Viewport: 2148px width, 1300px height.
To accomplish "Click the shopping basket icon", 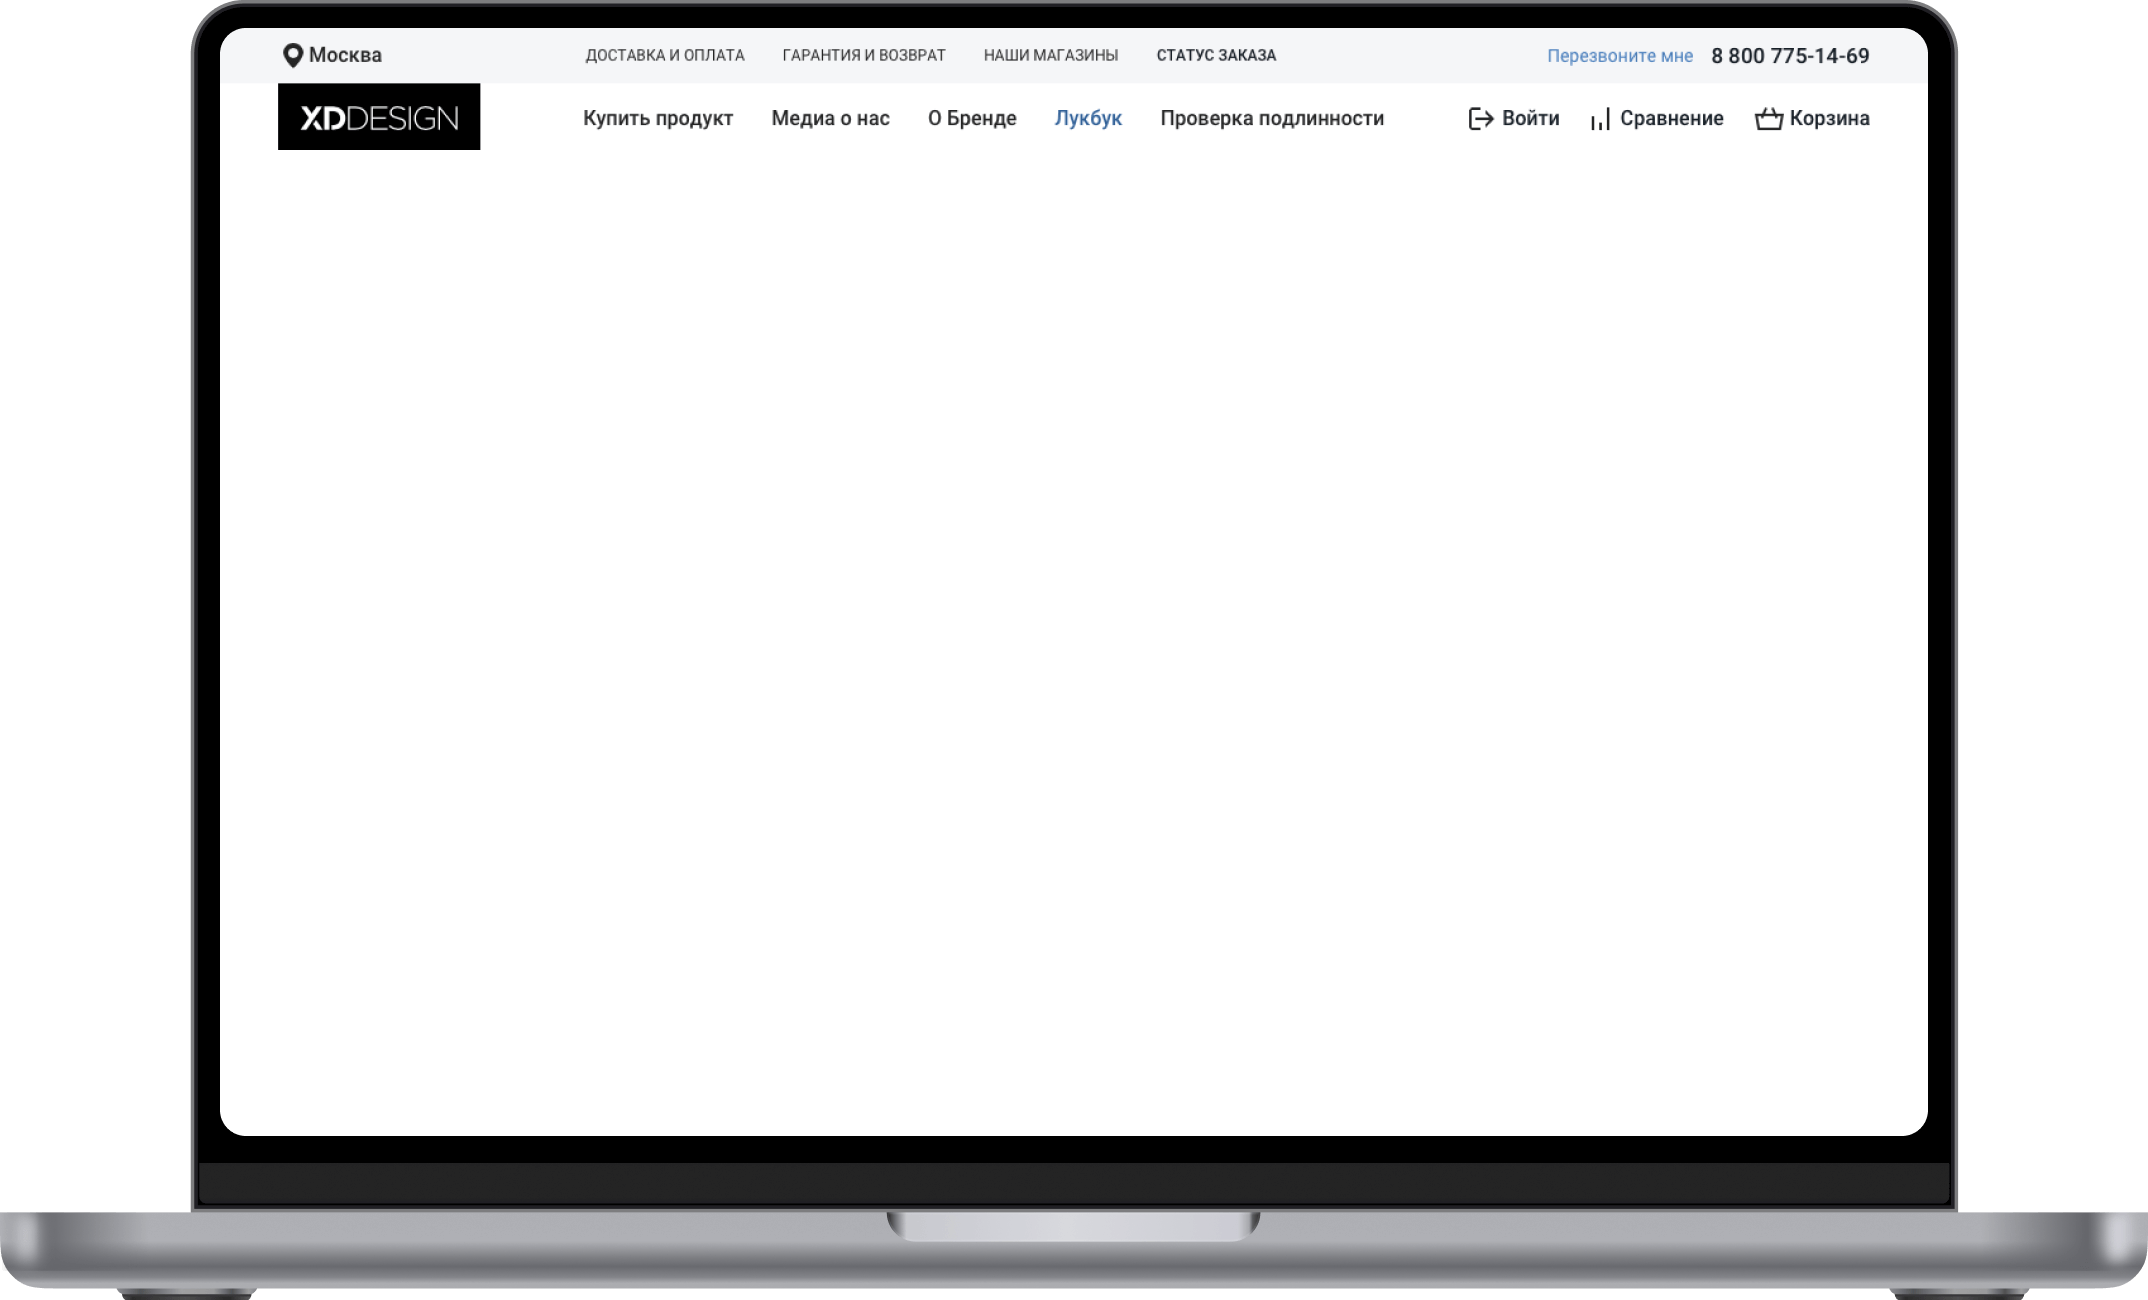I will click(1768, 119).
